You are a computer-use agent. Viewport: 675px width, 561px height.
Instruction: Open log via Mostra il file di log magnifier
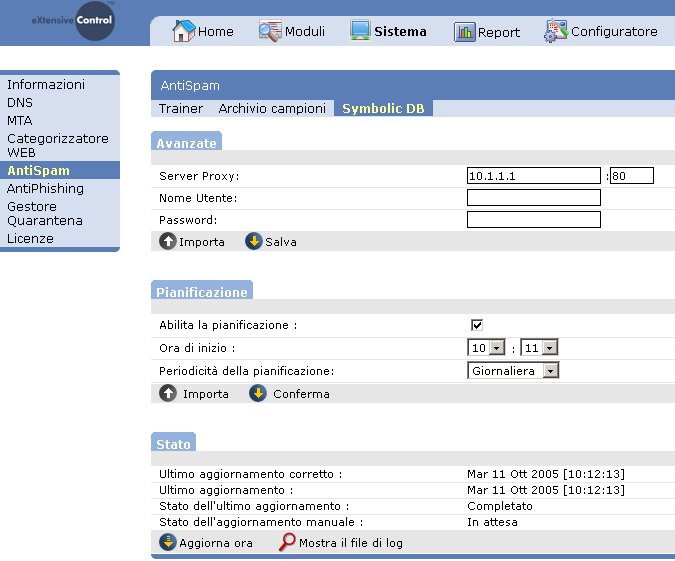288,542
